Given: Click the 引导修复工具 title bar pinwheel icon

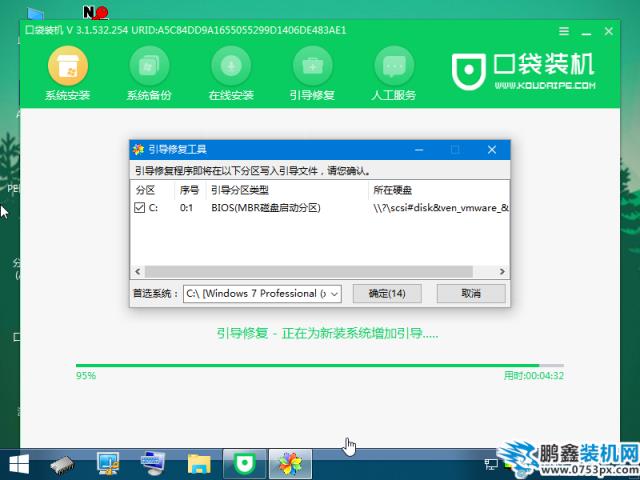Looking at the screenshot, I should coord(138,150).
